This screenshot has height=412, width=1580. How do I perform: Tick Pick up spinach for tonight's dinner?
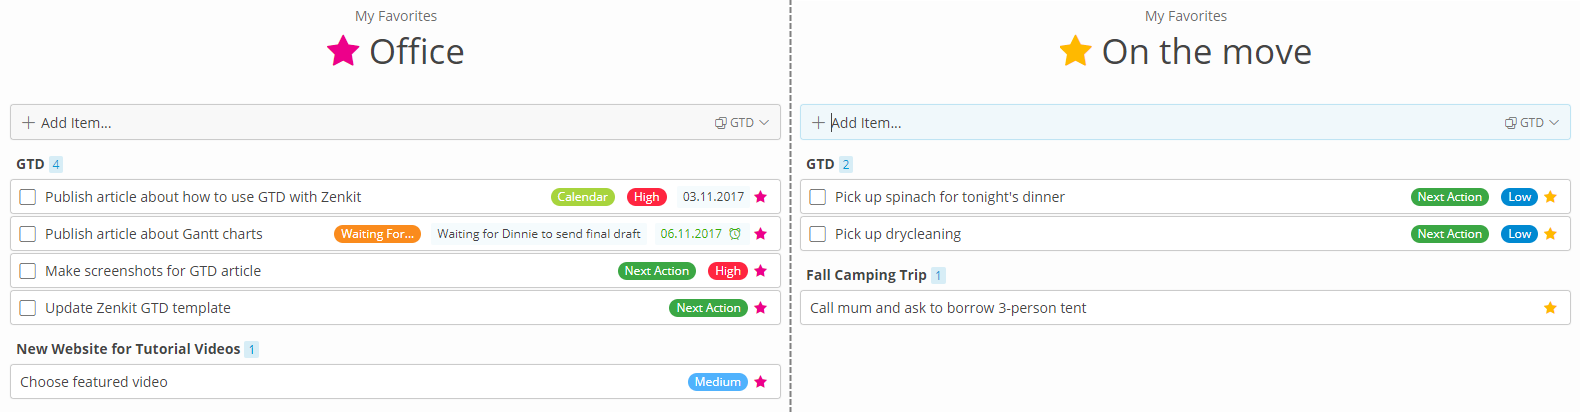coord(818,197)
